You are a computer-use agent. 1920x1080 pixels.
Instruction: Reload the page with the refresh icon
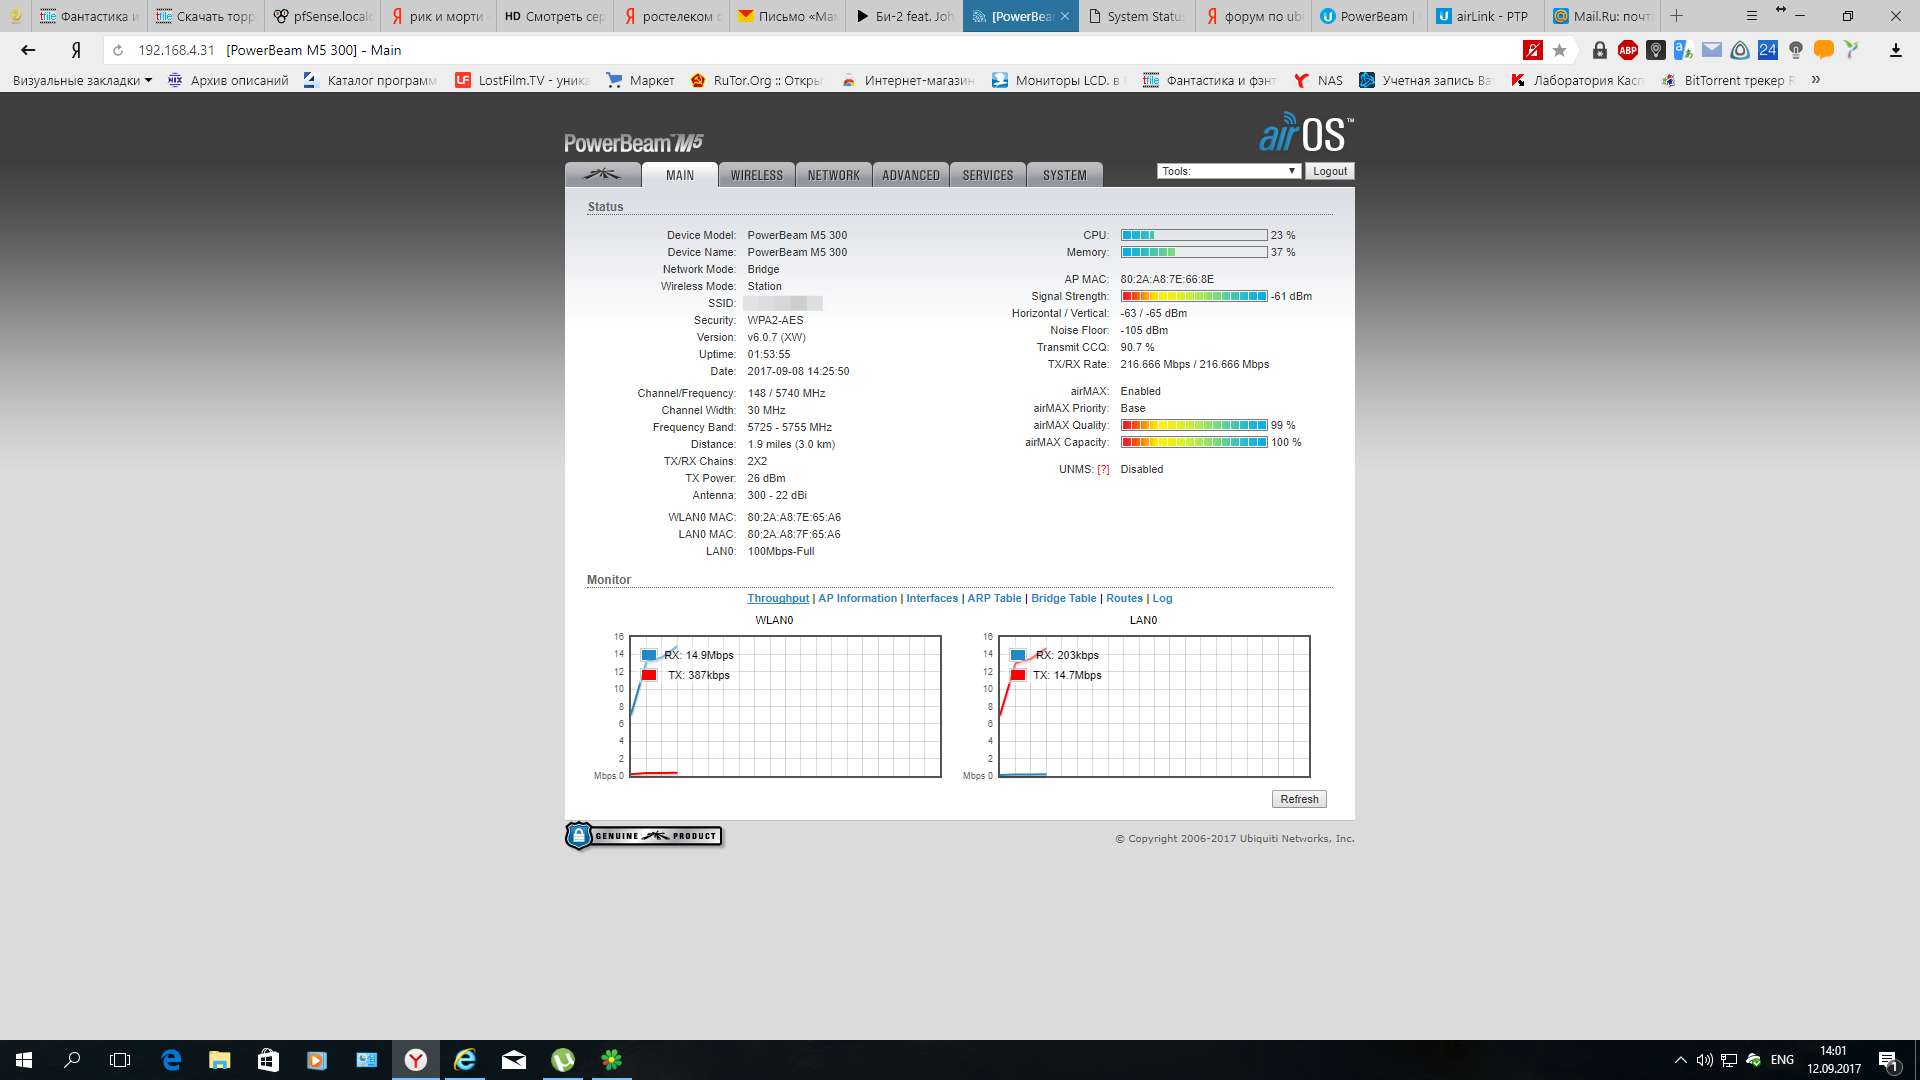click(118, 50)
